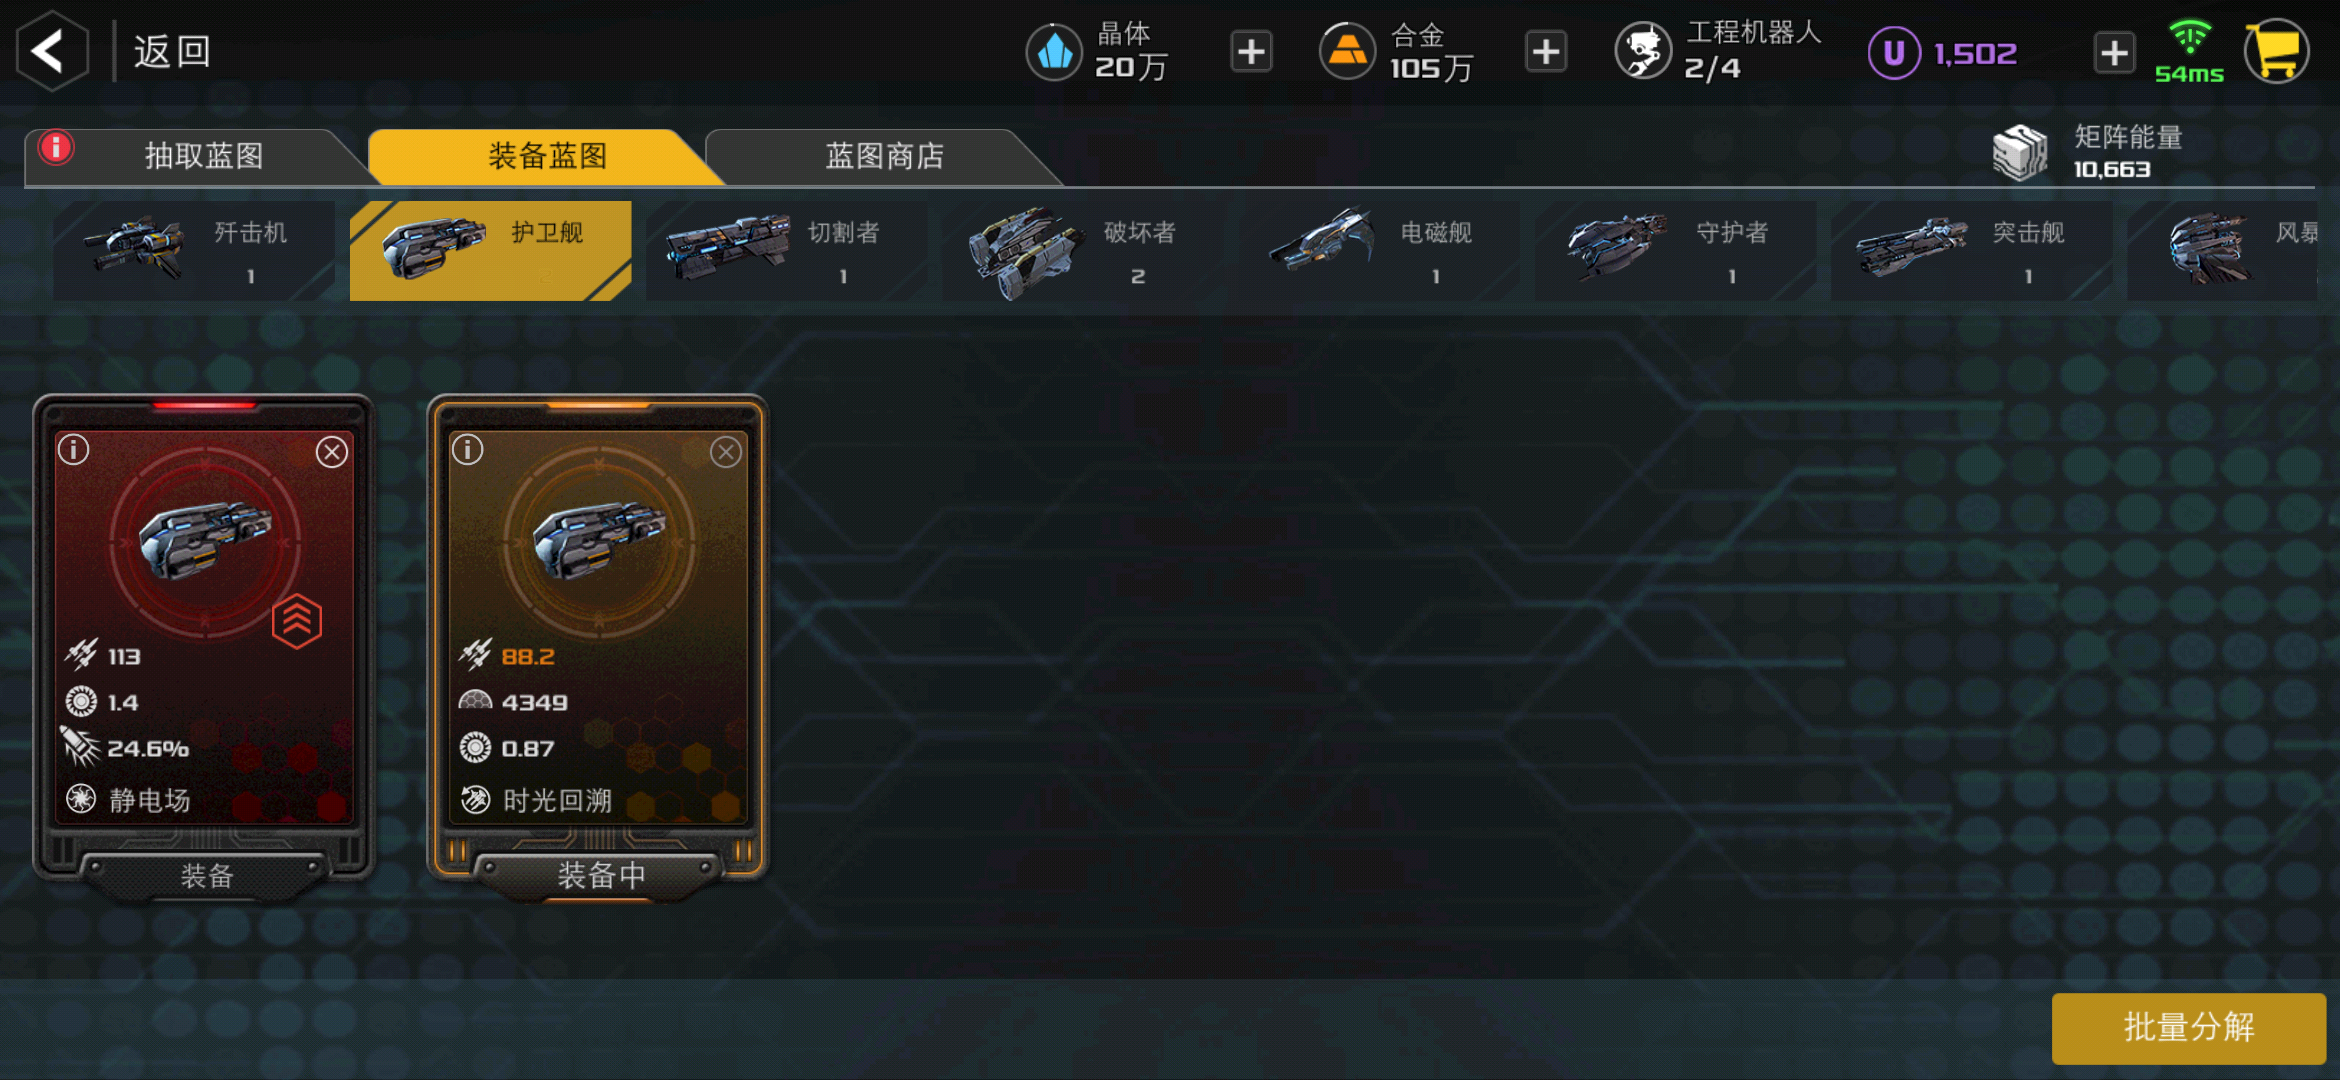Image resolution: width=2340 pixels, height=1080 pixels.
Task: Open the matrix energy cube icon
Action: pyautogui.click(x=2020, y=153)
